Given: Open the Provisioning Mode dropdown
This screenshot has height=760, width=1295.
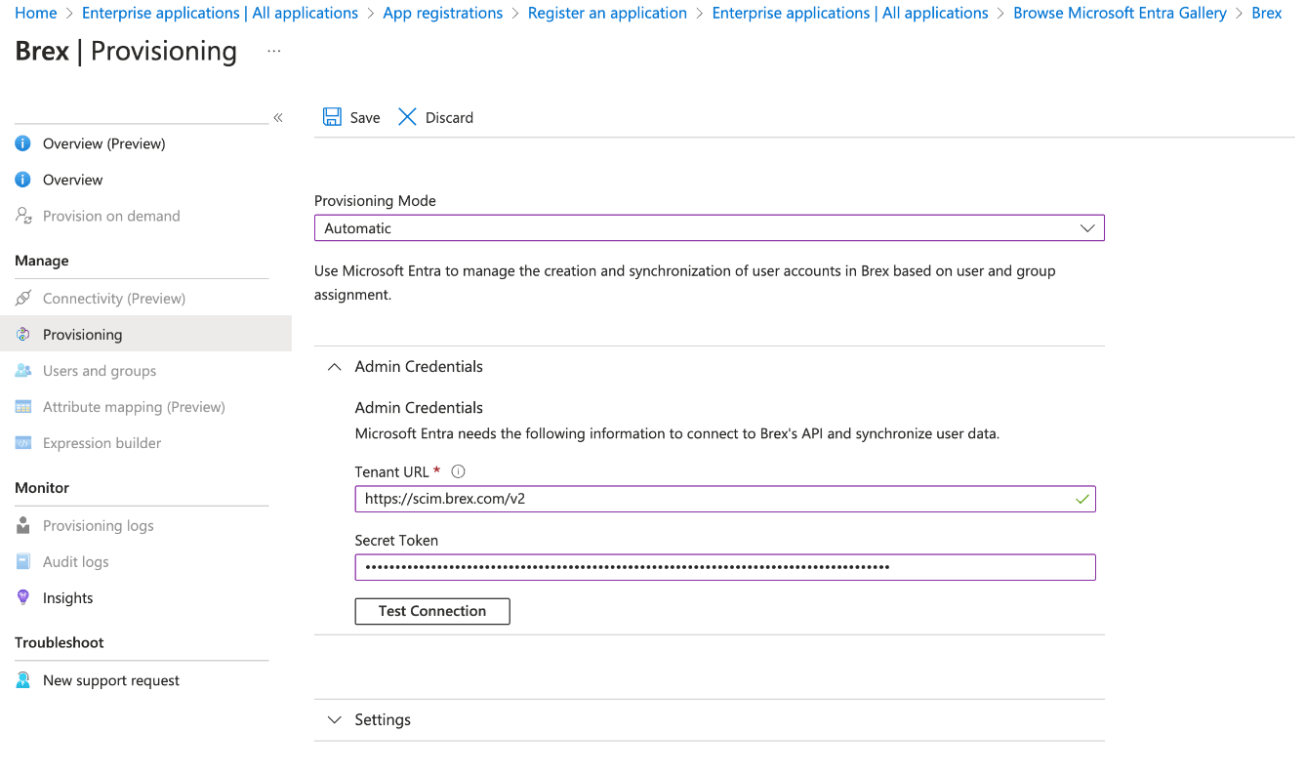Looking at the screenshot, I should [x=1086, y=228].
